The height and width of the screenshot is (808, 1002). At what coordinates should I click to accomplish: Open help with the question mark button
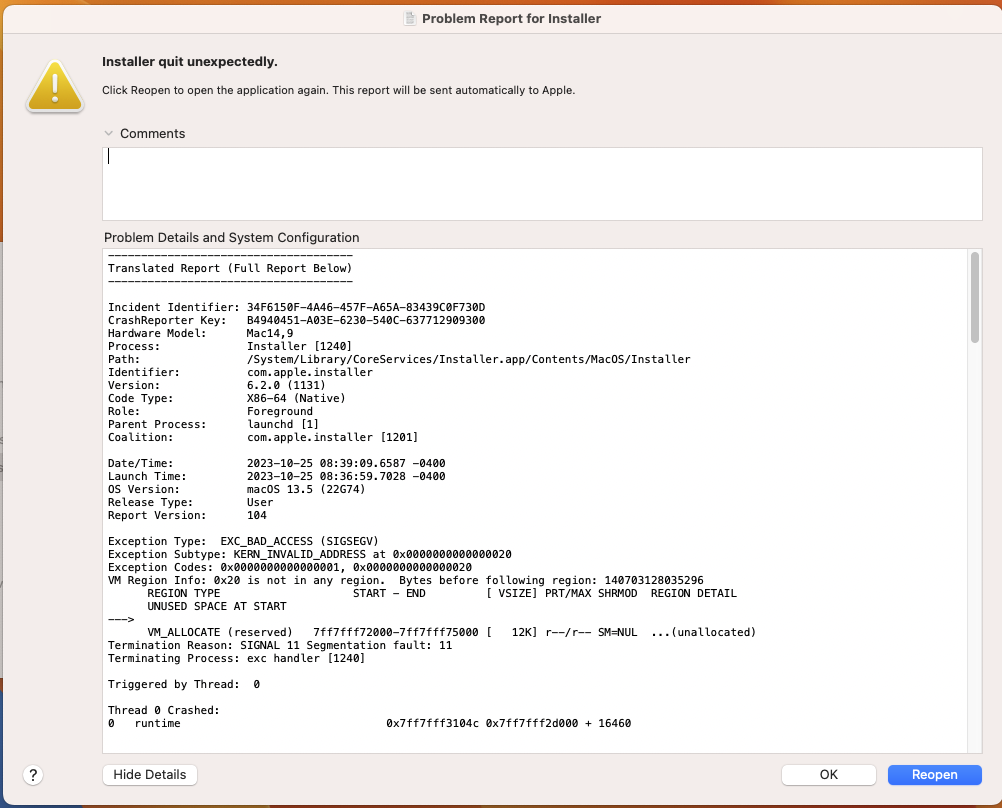tap(33, 775)
